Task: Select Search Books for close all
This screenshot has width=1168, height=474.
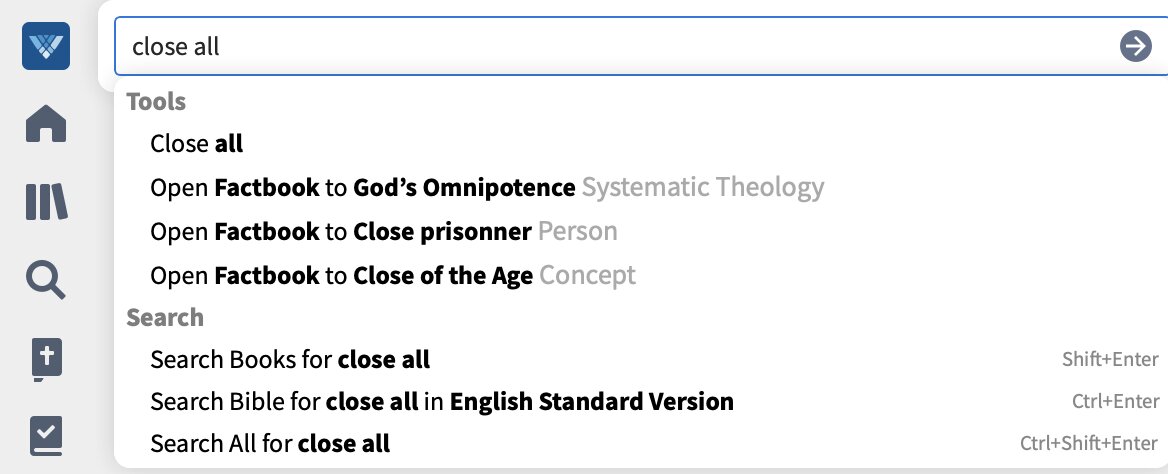Action: pos(641,360)
